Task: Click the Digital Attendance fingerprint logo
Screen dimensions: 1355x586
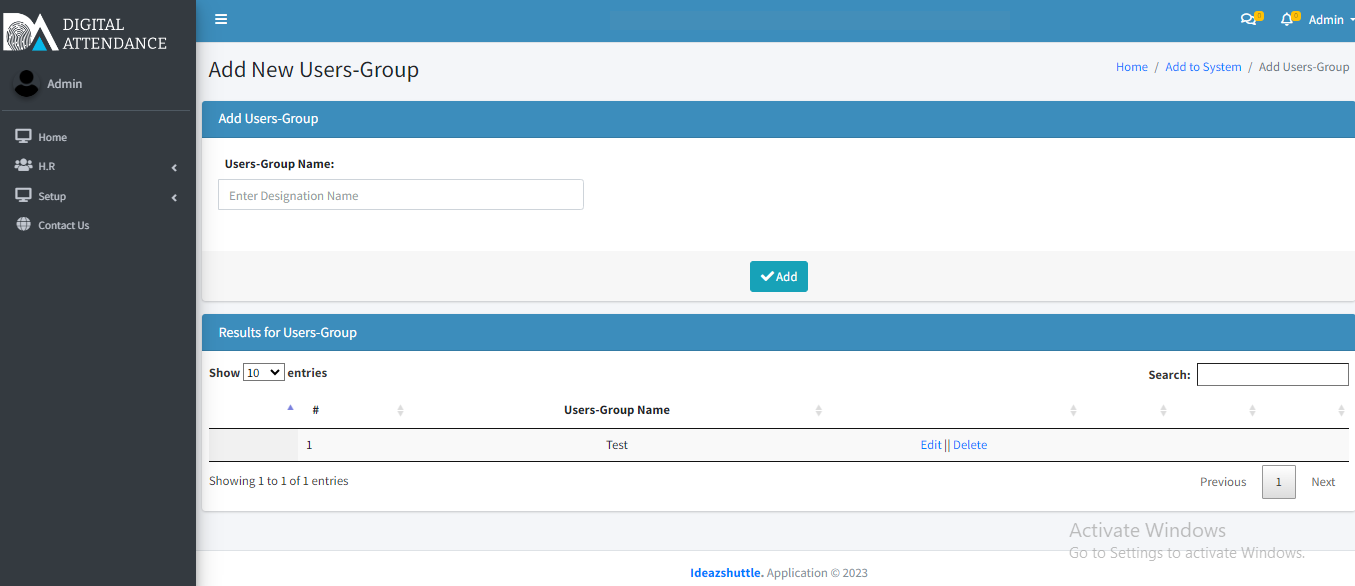Action: 28,30
